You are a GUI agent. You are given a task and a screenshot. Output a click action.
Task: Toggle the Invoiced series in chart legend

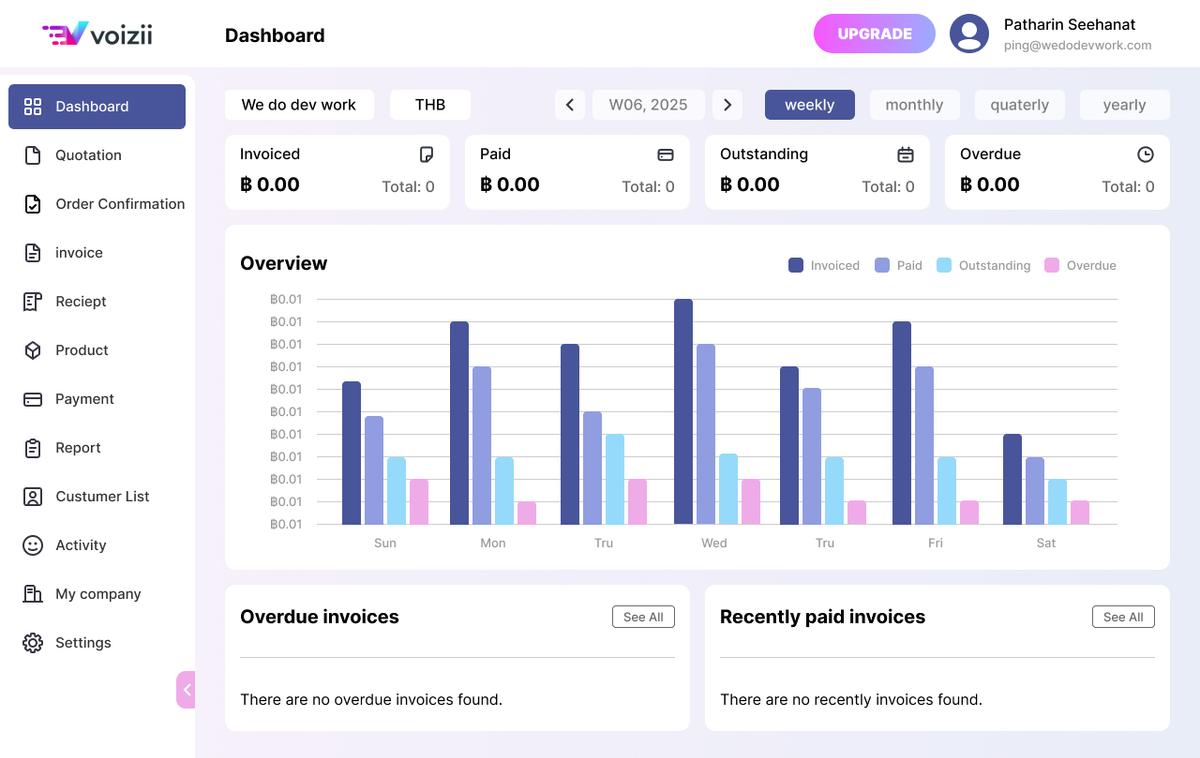[796, 265]
